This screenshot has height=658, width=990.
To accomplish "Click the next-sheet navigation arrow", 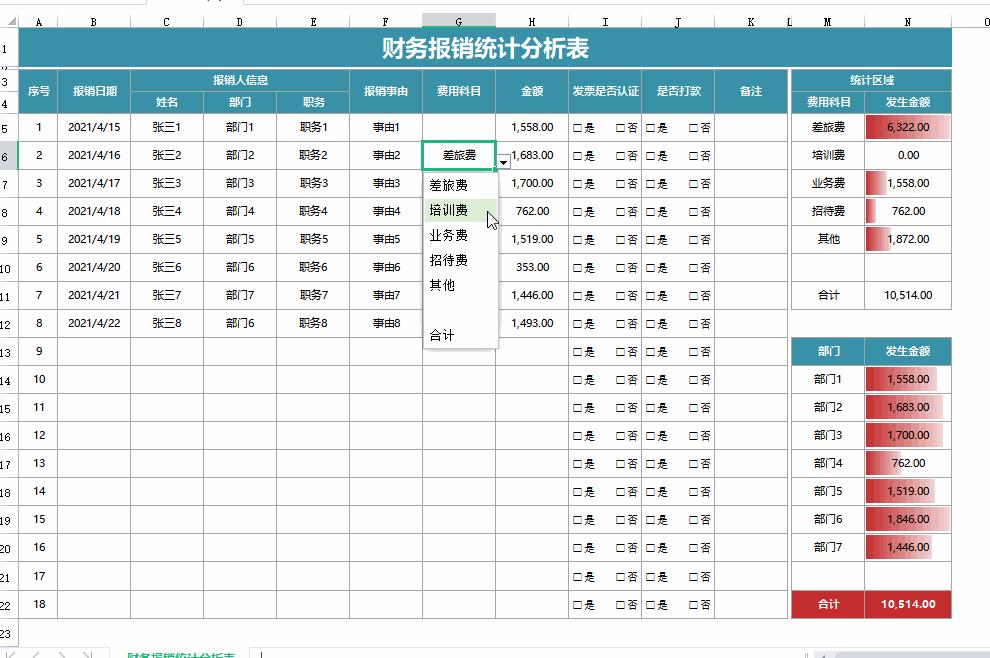I will (62, 654).
